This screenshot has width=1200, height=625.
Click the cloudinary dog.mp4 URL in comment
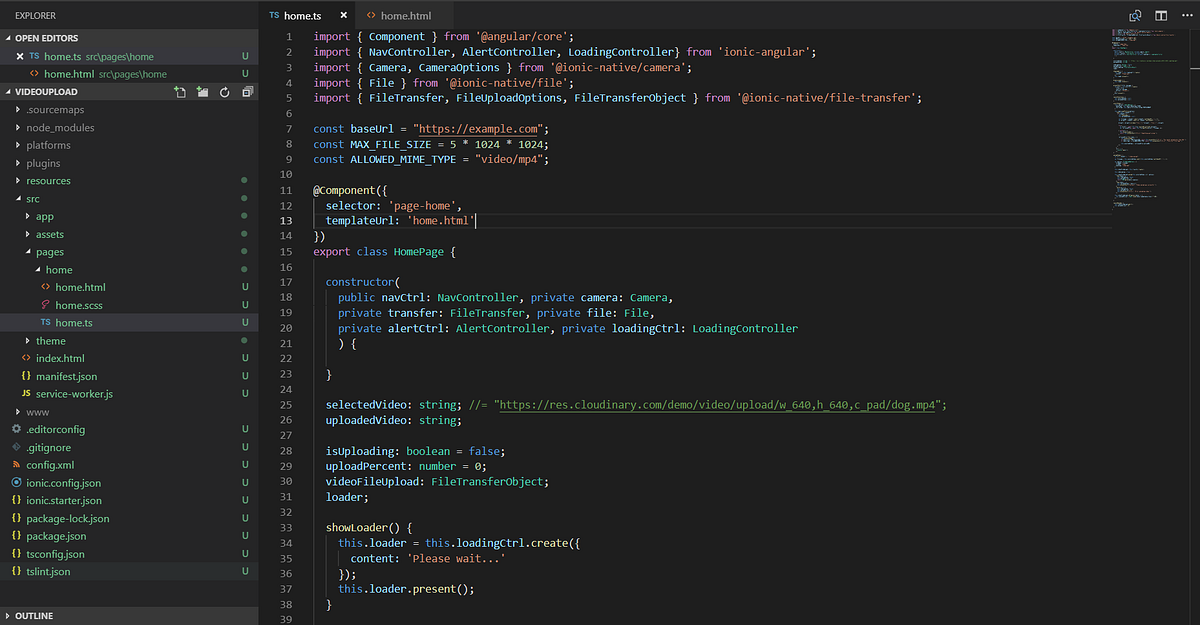(x=717, y=405)
